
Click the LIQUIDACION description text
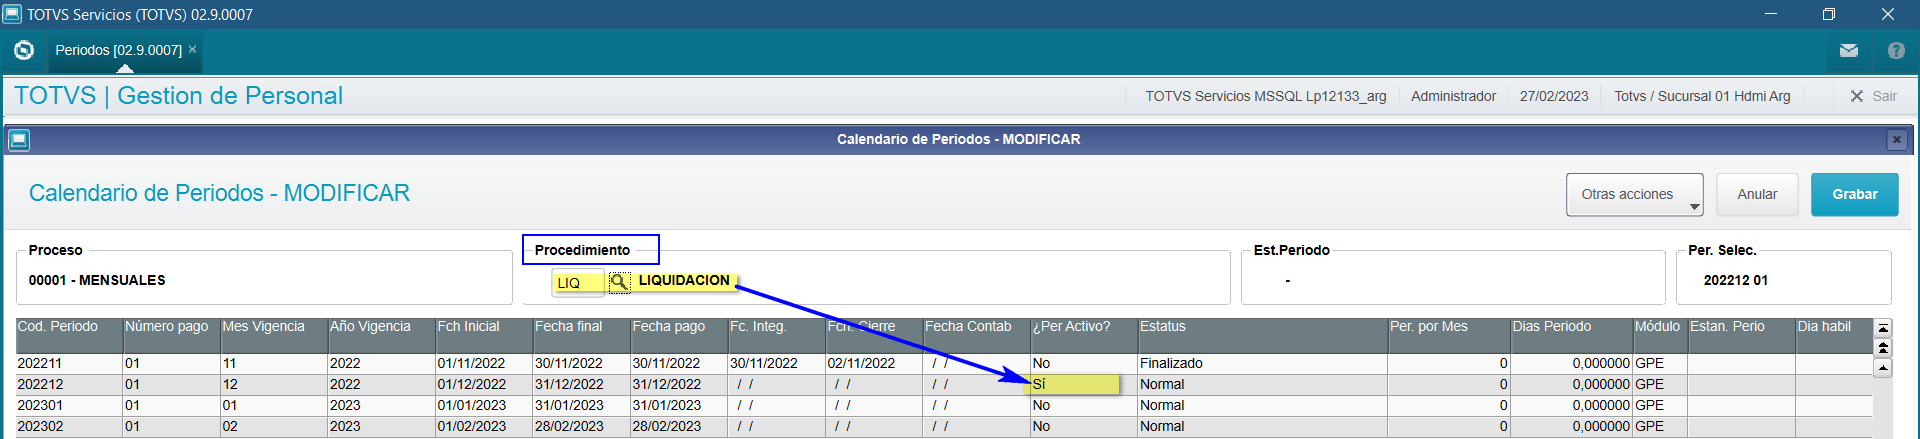pos(684,281)
